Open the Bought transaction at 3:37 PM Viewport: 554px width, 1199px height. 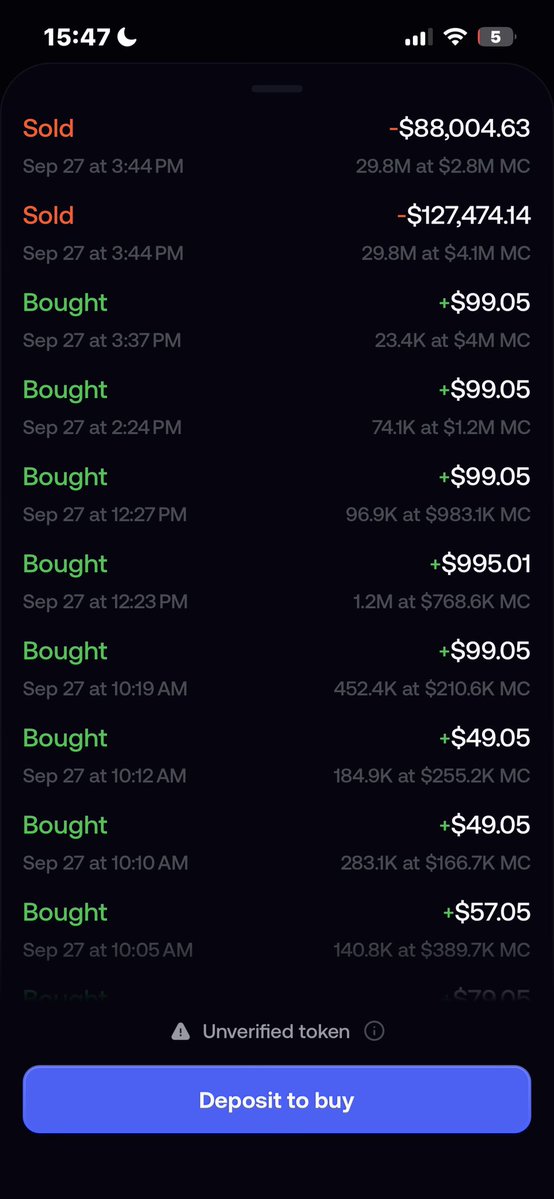pos(277,320)
